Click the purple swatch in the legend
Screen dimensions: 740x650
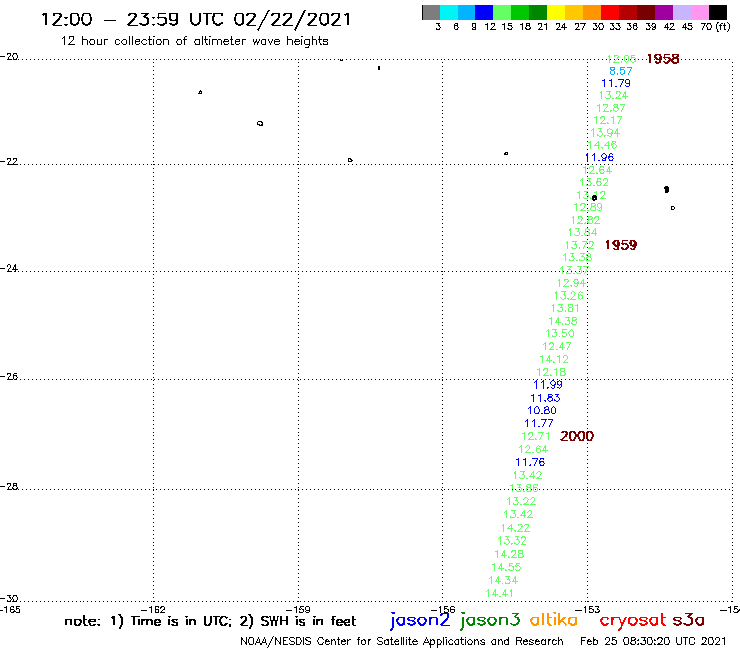663,12
